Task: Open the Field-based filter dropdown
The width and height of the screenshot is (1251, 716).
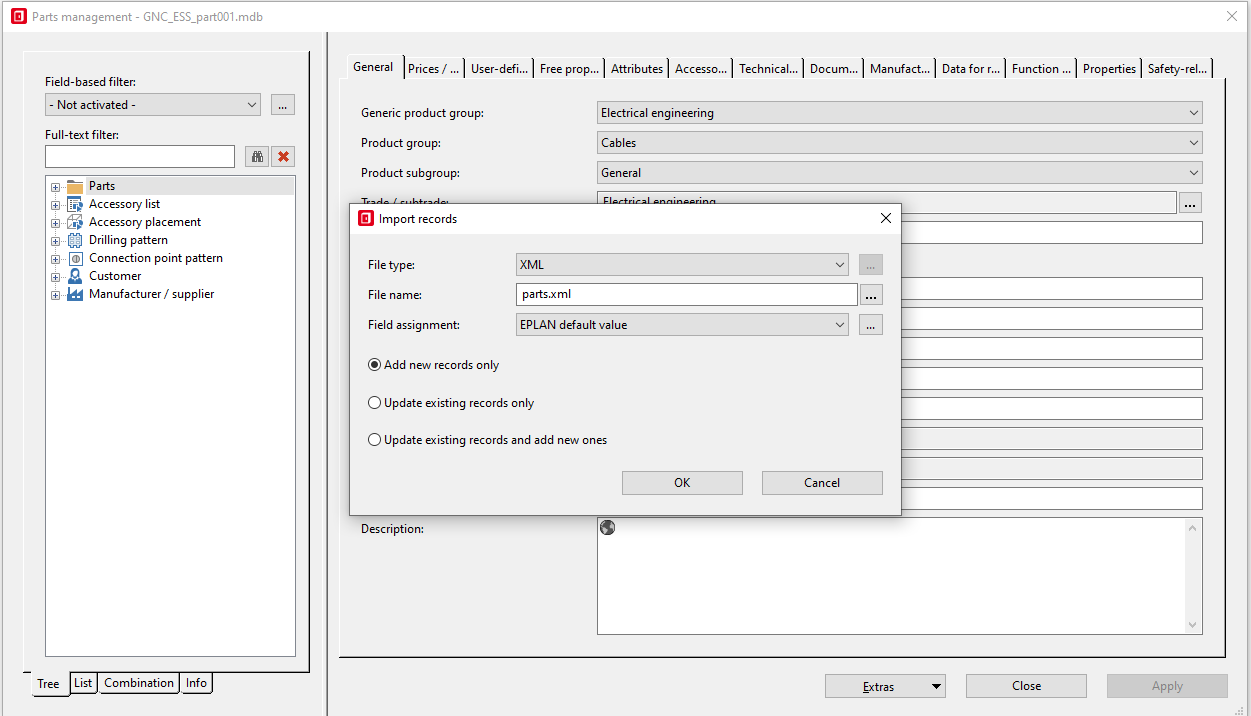Action: [153, 105]
